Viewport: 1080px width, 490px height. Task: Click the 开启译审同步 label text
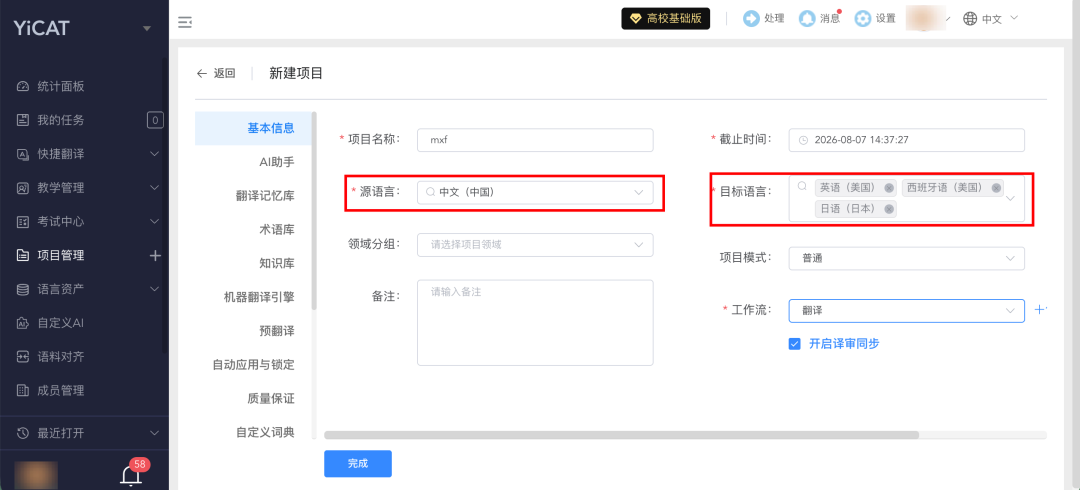[844, 343]
